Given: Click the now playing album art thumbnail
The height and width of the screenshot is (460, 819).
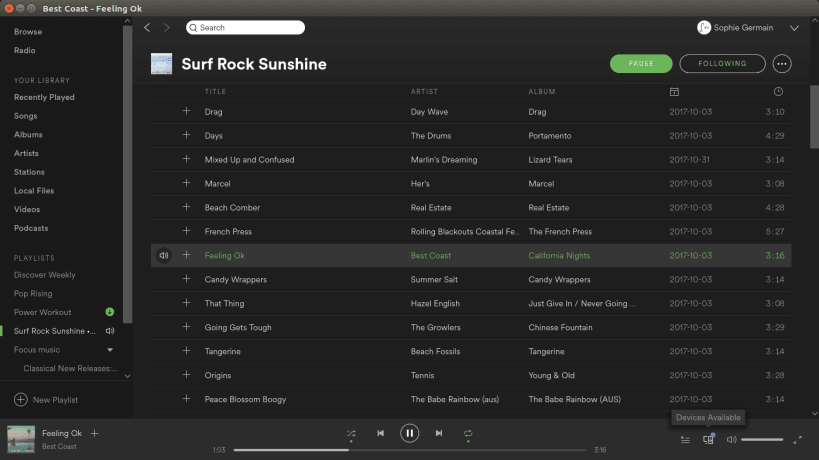Looking at the screenshot, I should point(21,439).
